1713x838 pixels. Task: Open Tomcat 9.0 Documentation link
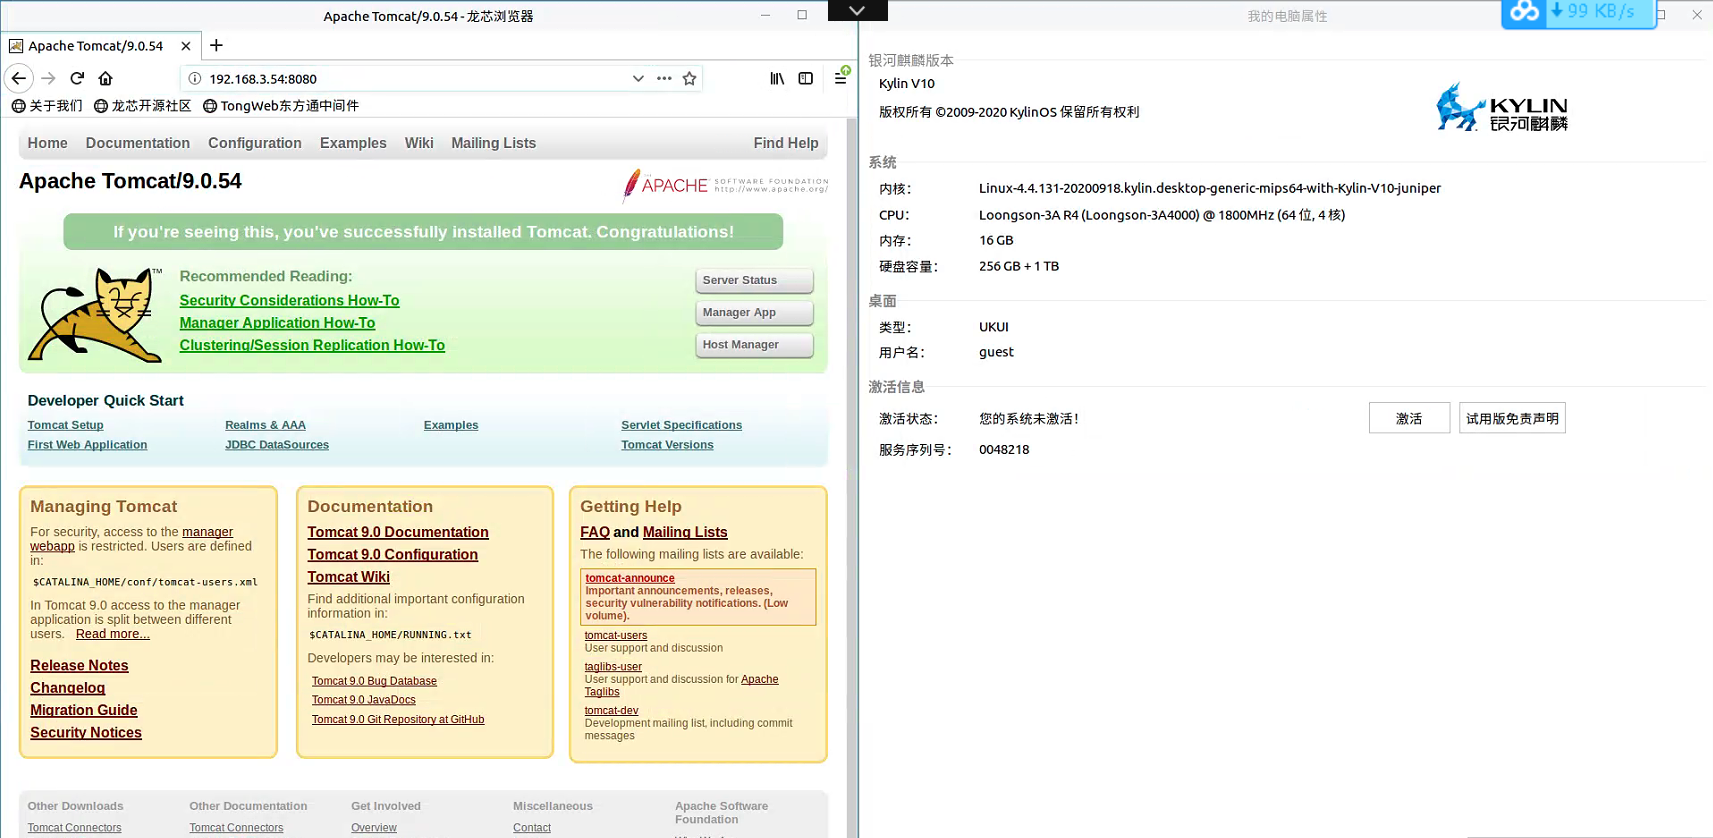(x=398, y=533)
